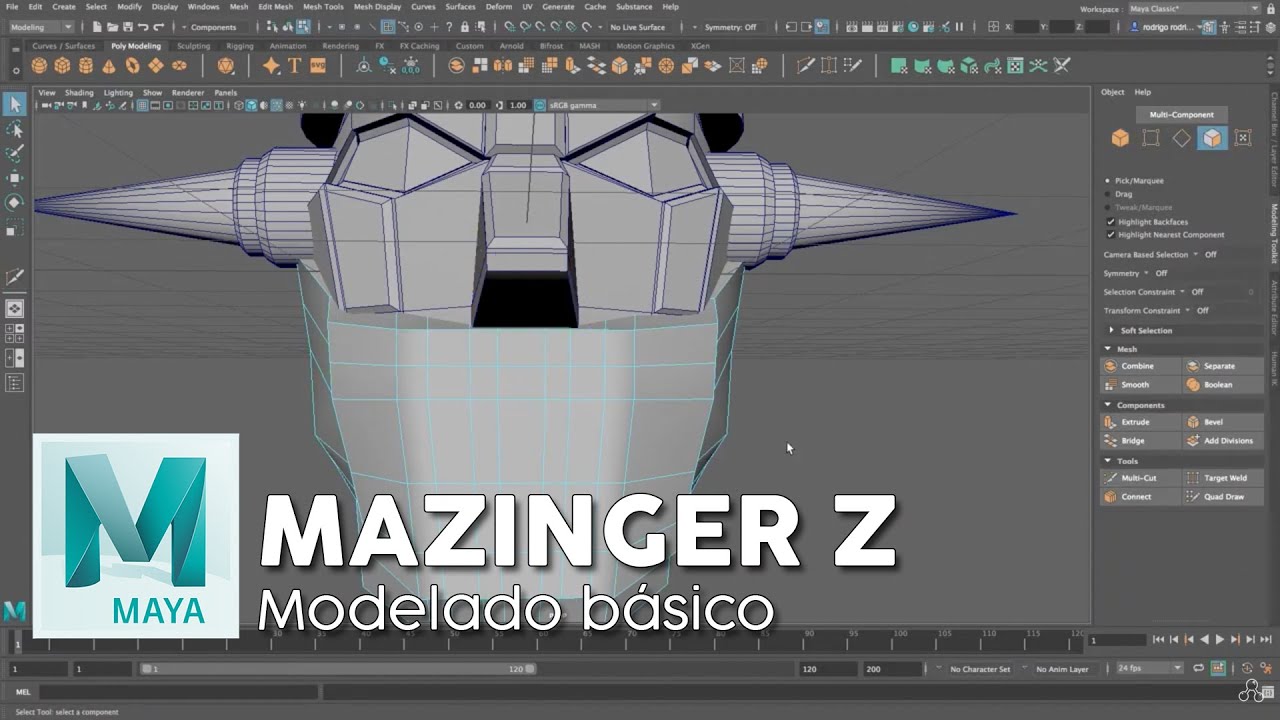Click the Bevel button
Screen dimensions: 1280x720
(x=1222, y=422)
